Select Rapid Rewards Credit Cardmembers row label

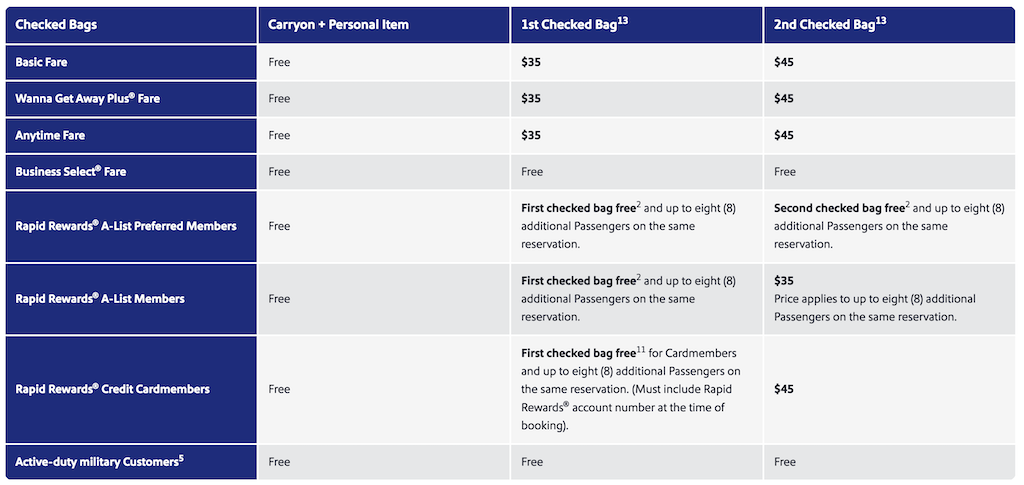point(112,389)
